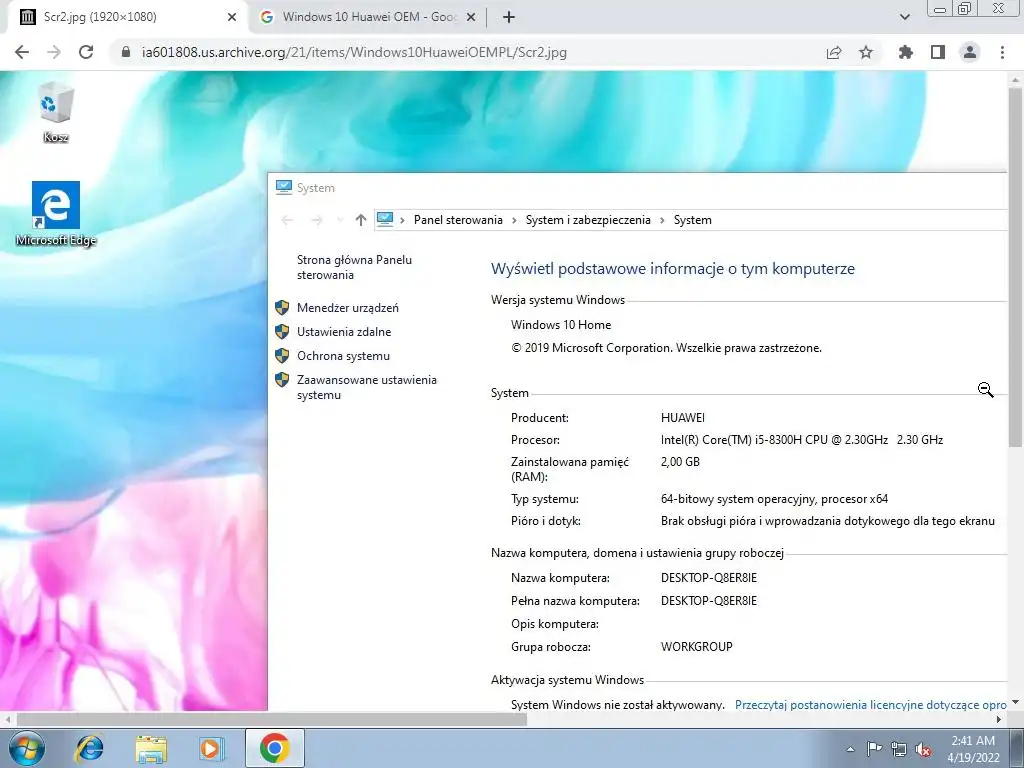This screenshot has height=768, width=1024.
Task: Open Windows Media Player from taskbar
Action: pos(212,748)
